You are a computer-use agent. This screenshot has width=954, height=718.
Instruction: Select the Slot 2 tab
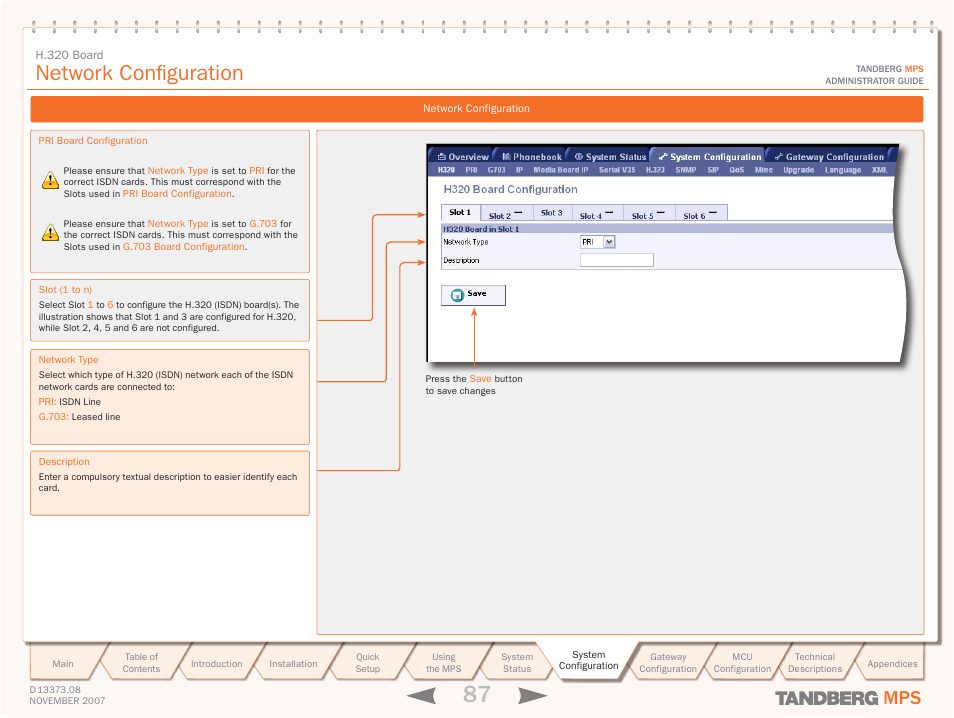[x=505, y=215]
